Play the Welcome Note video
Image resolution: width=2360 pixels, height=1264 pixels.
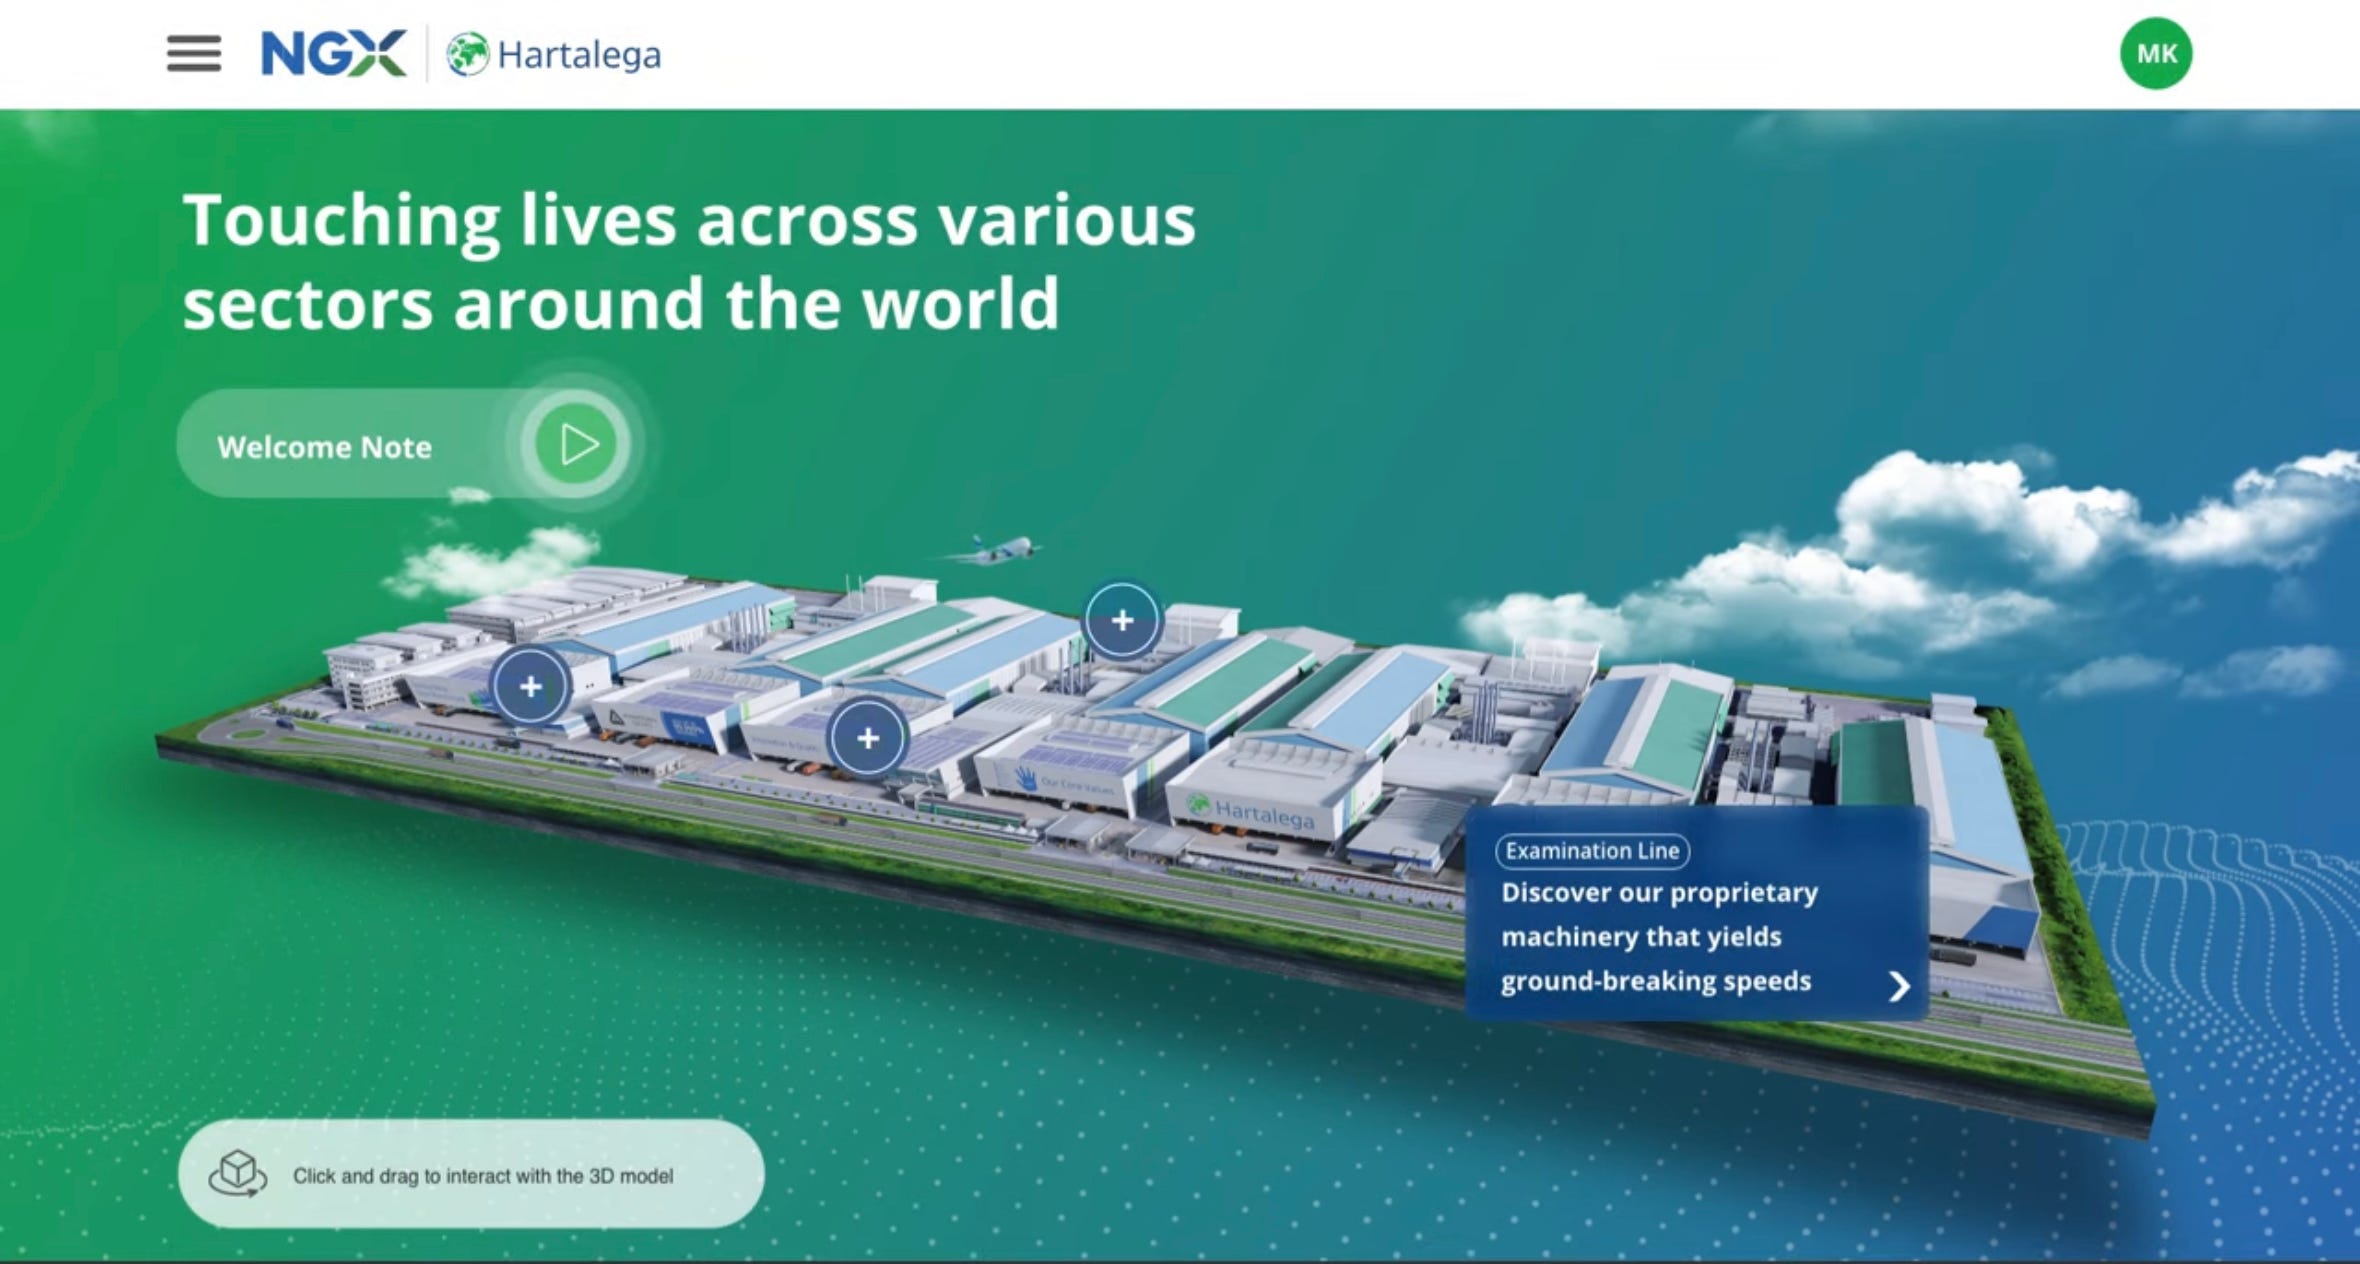pyautogui.click(x=577, y=444)
